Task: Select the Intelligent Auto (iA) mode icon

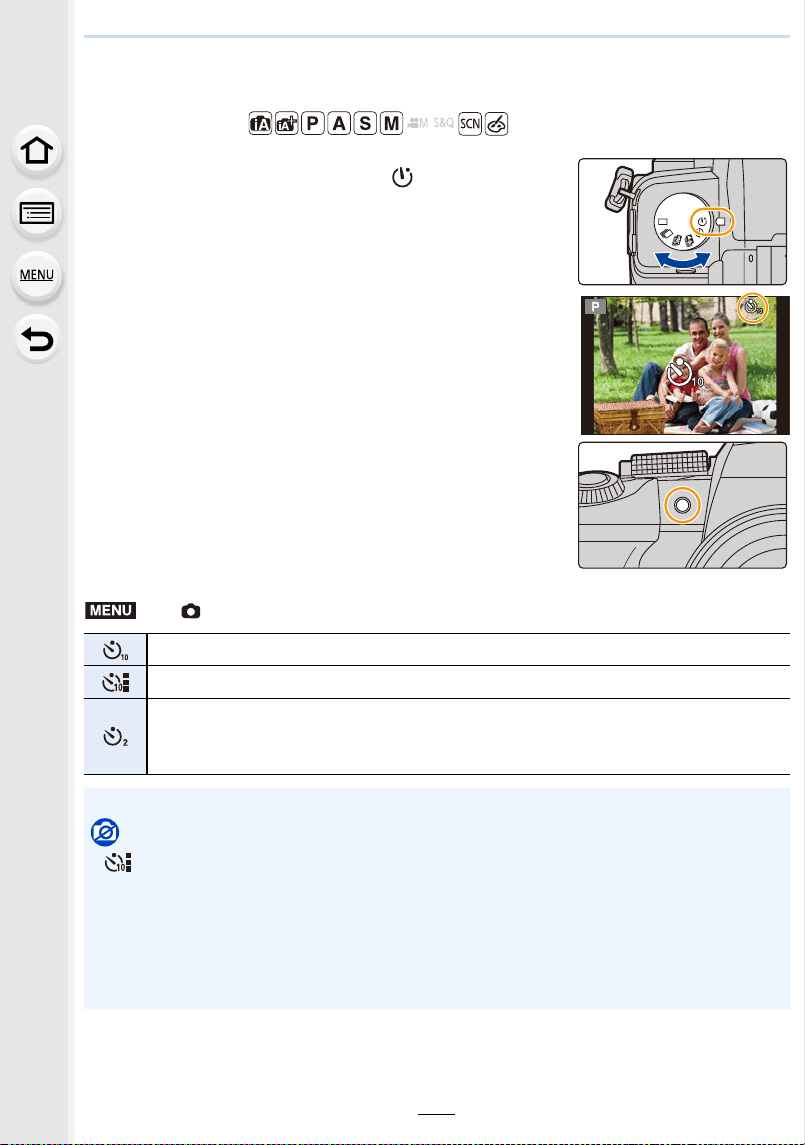Action: point(260,123)
